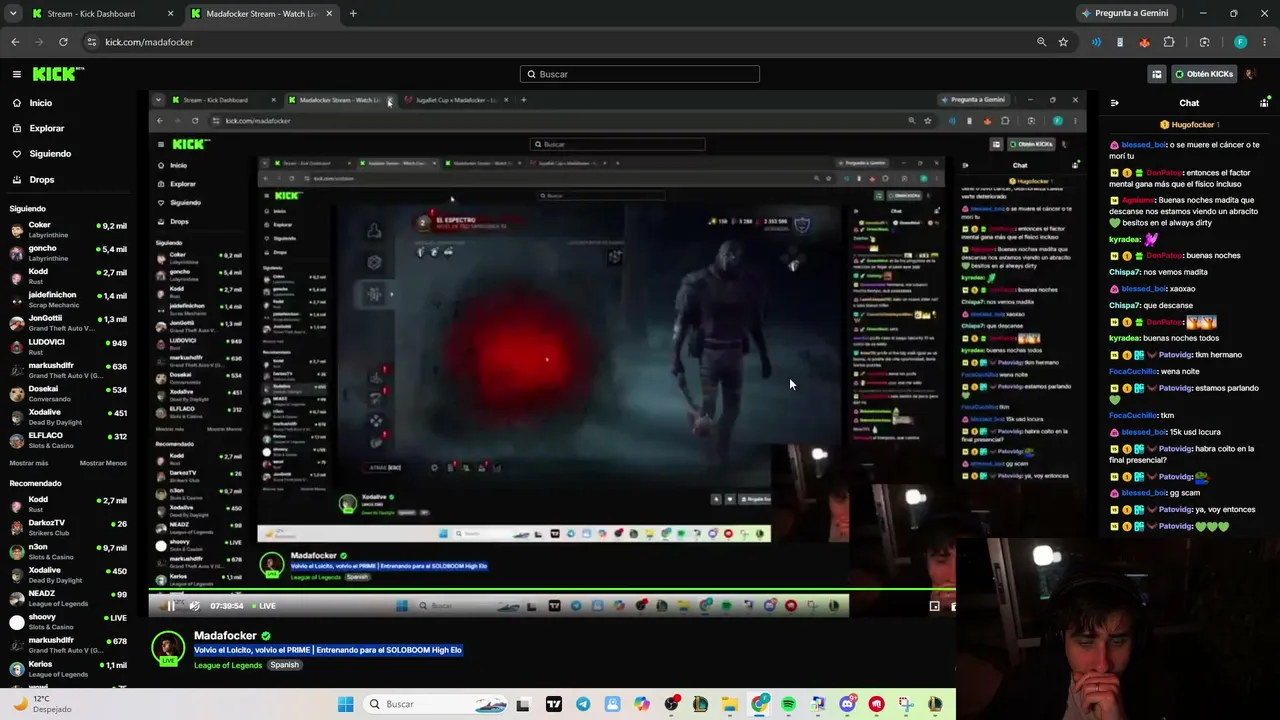
Task: Open JonGottii's channel in the sidebar
Action: (68, 323)
